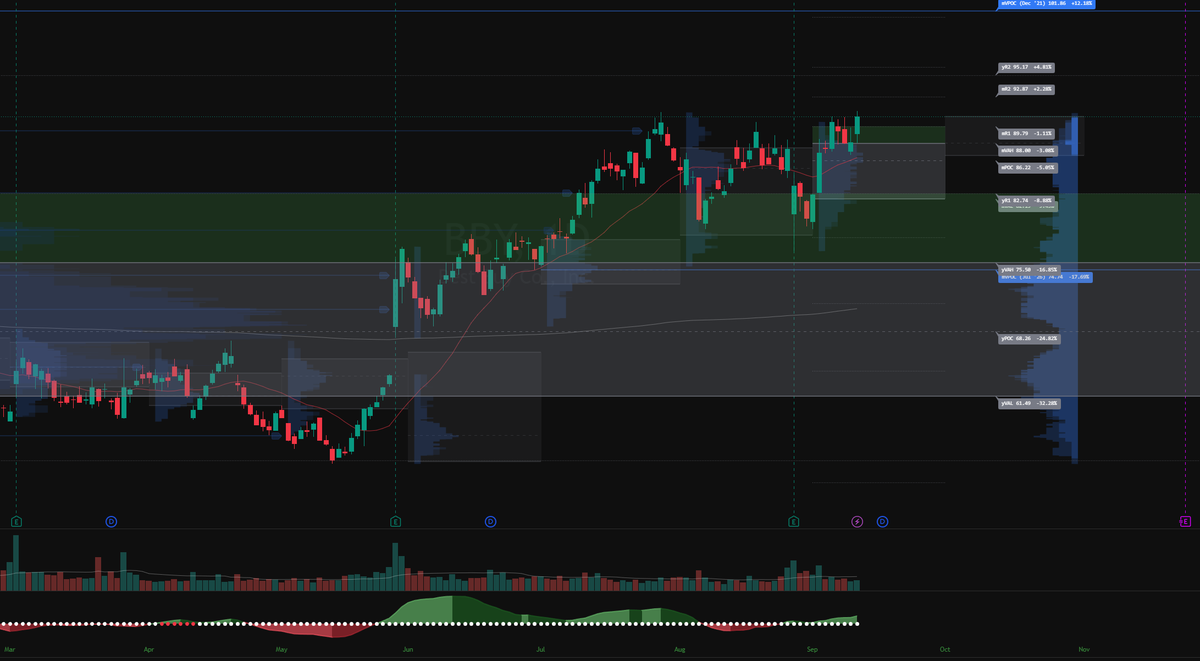Screen dimensions: 1200x661
Task: Click the Apr label on the time axis
Action: (x=149, y=649)
